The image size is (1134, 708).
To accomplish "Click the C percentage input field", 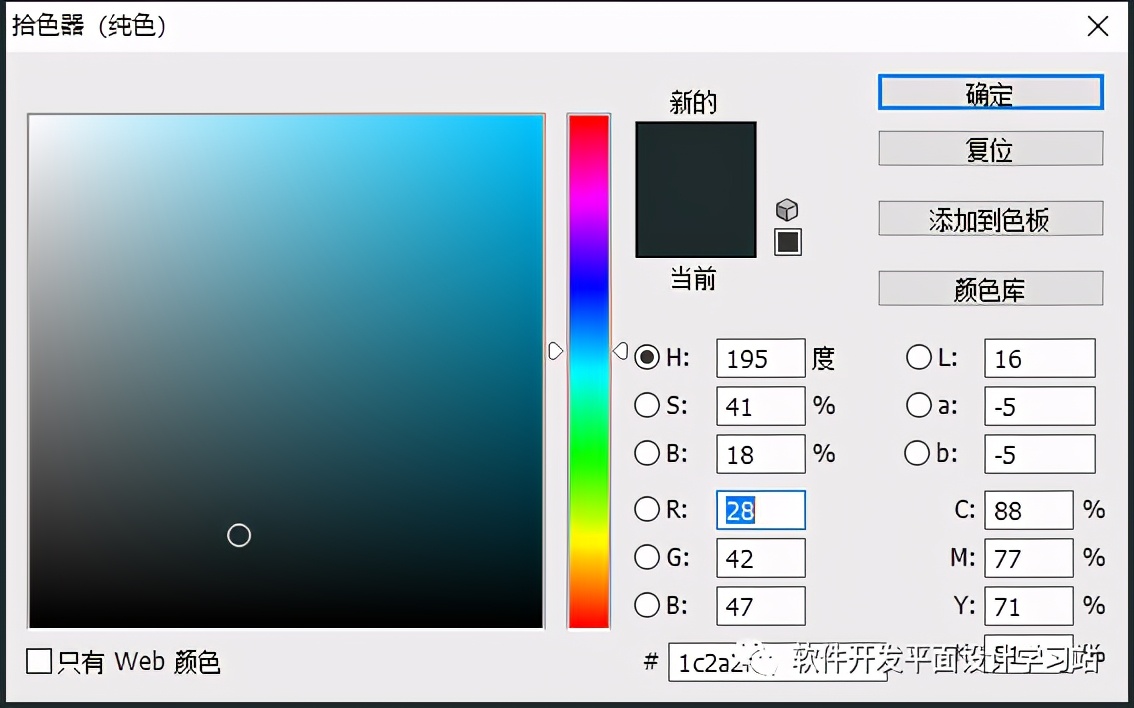I will click(x=1028, y=510).
